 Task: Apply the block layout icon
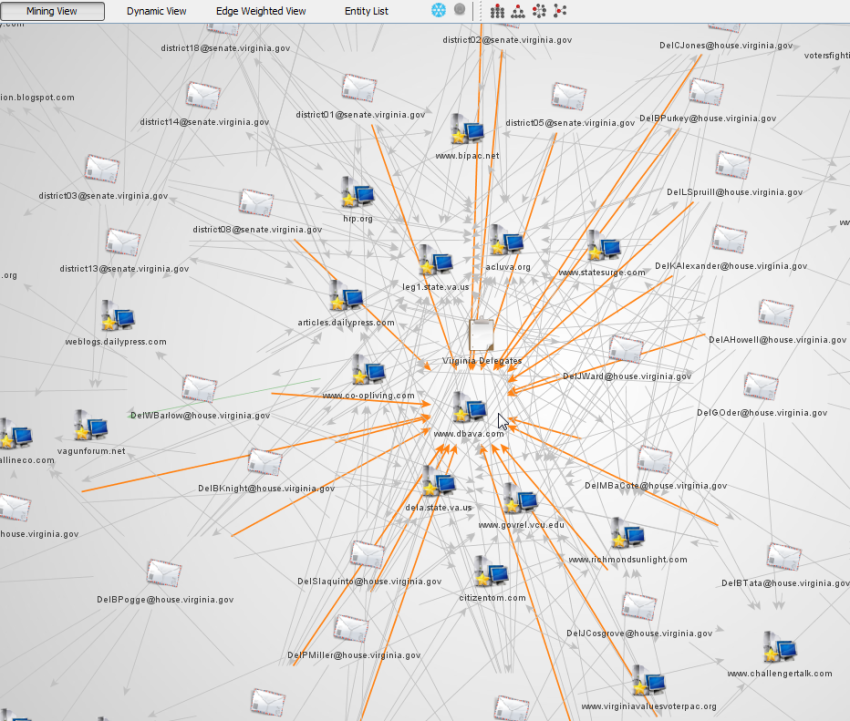click(497, 11)
